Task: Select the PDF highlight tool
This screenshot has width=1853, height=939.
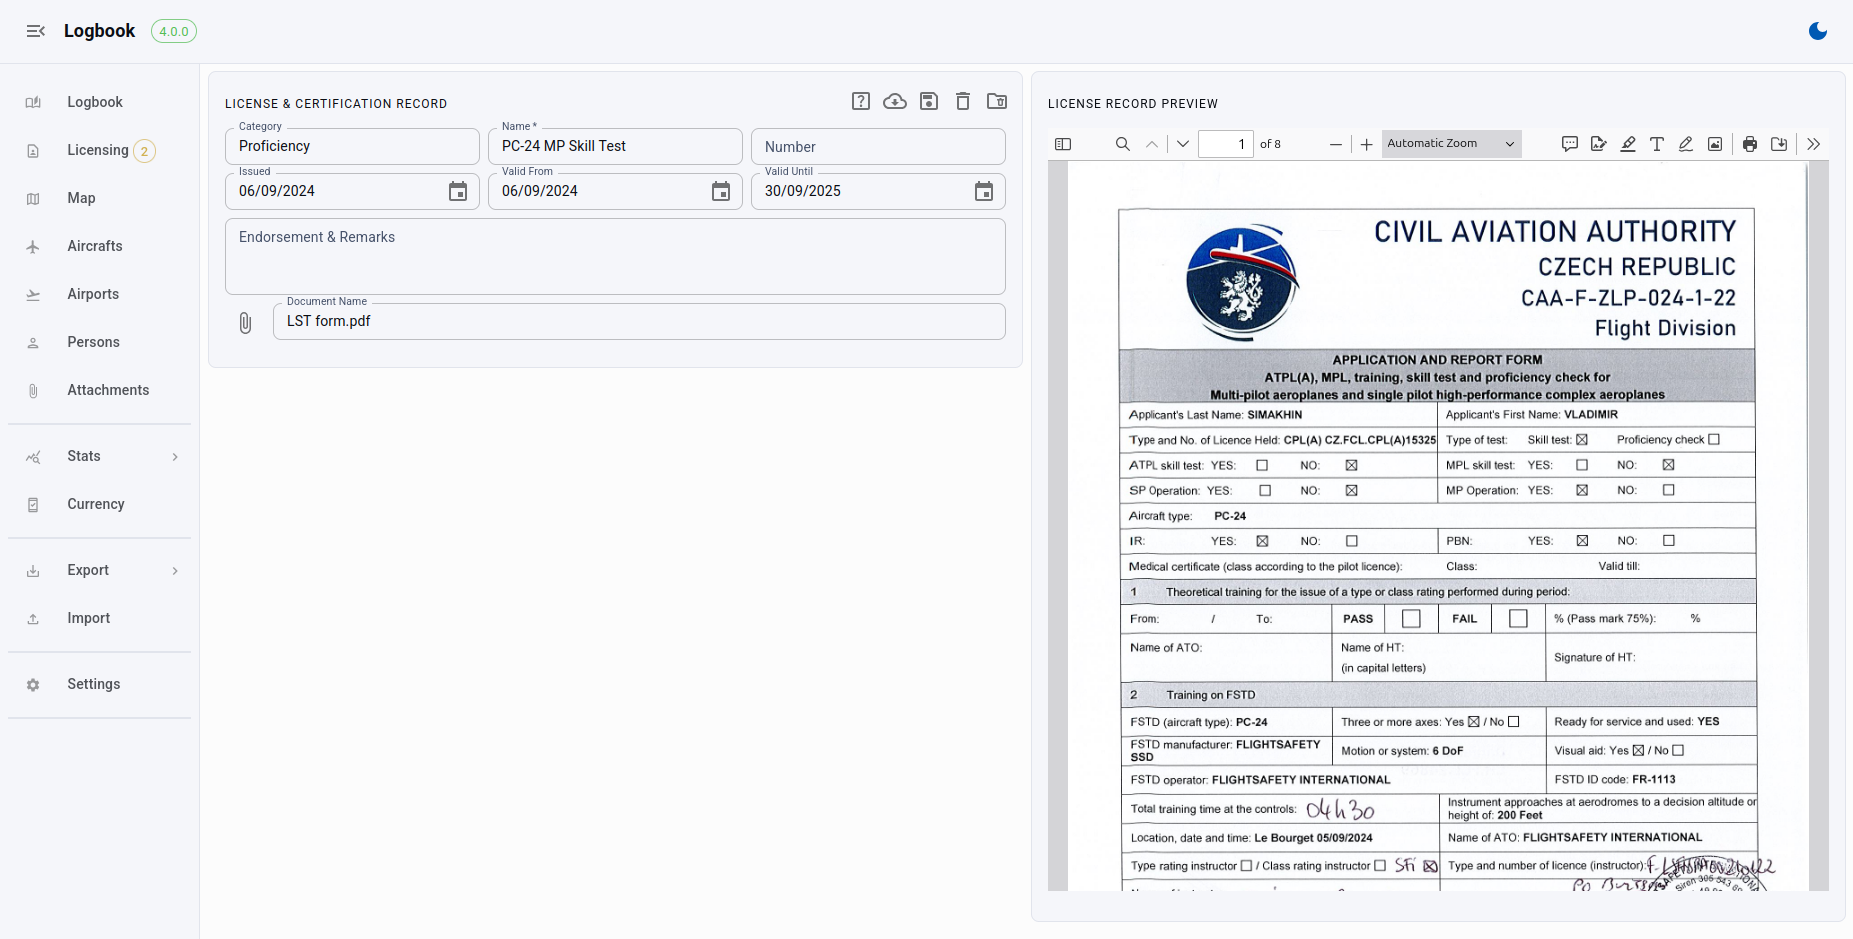Action: click(x=1628, y=144)
